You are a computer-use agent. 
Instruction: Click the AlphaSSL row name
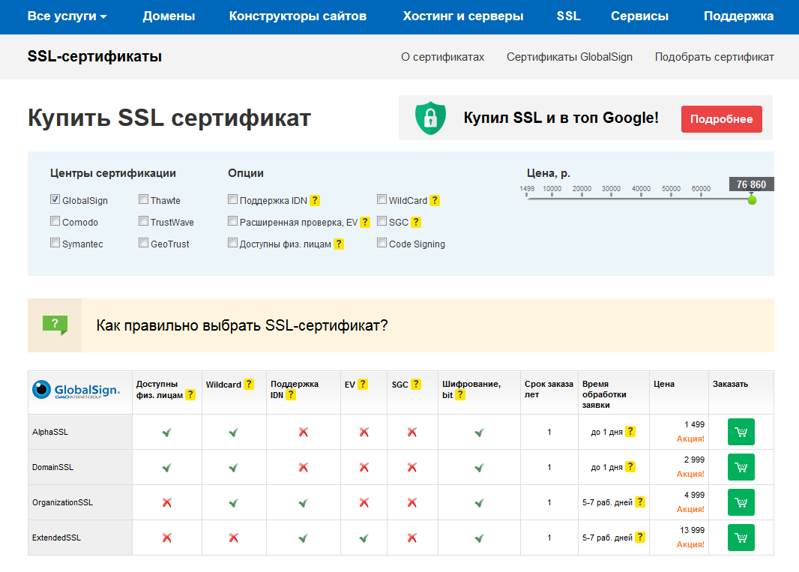[50, 432]
